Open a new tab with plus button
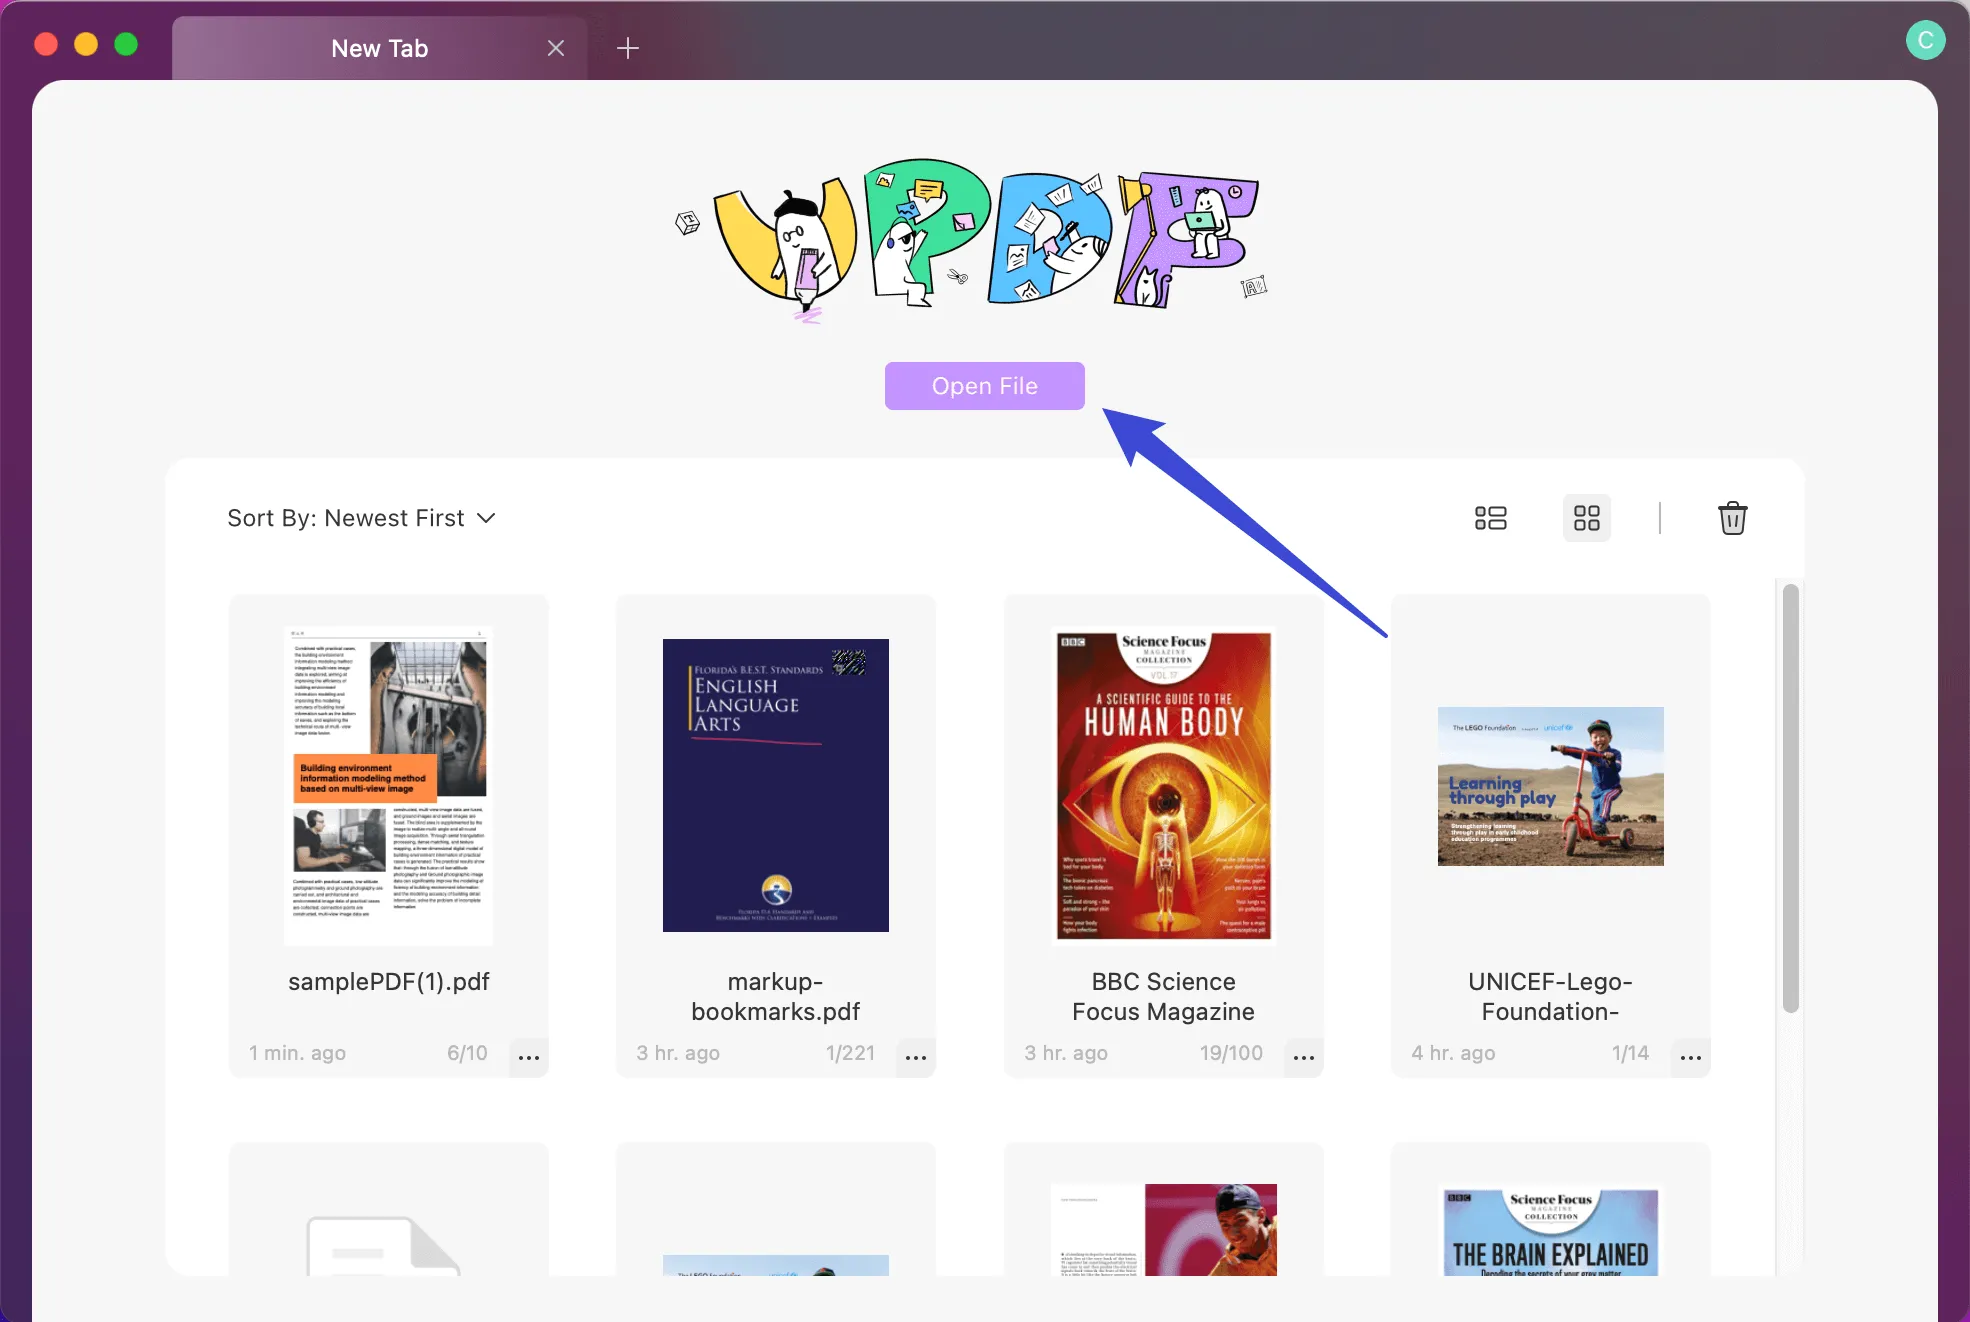This screenshot has height=1322, width=1970. 628,47
